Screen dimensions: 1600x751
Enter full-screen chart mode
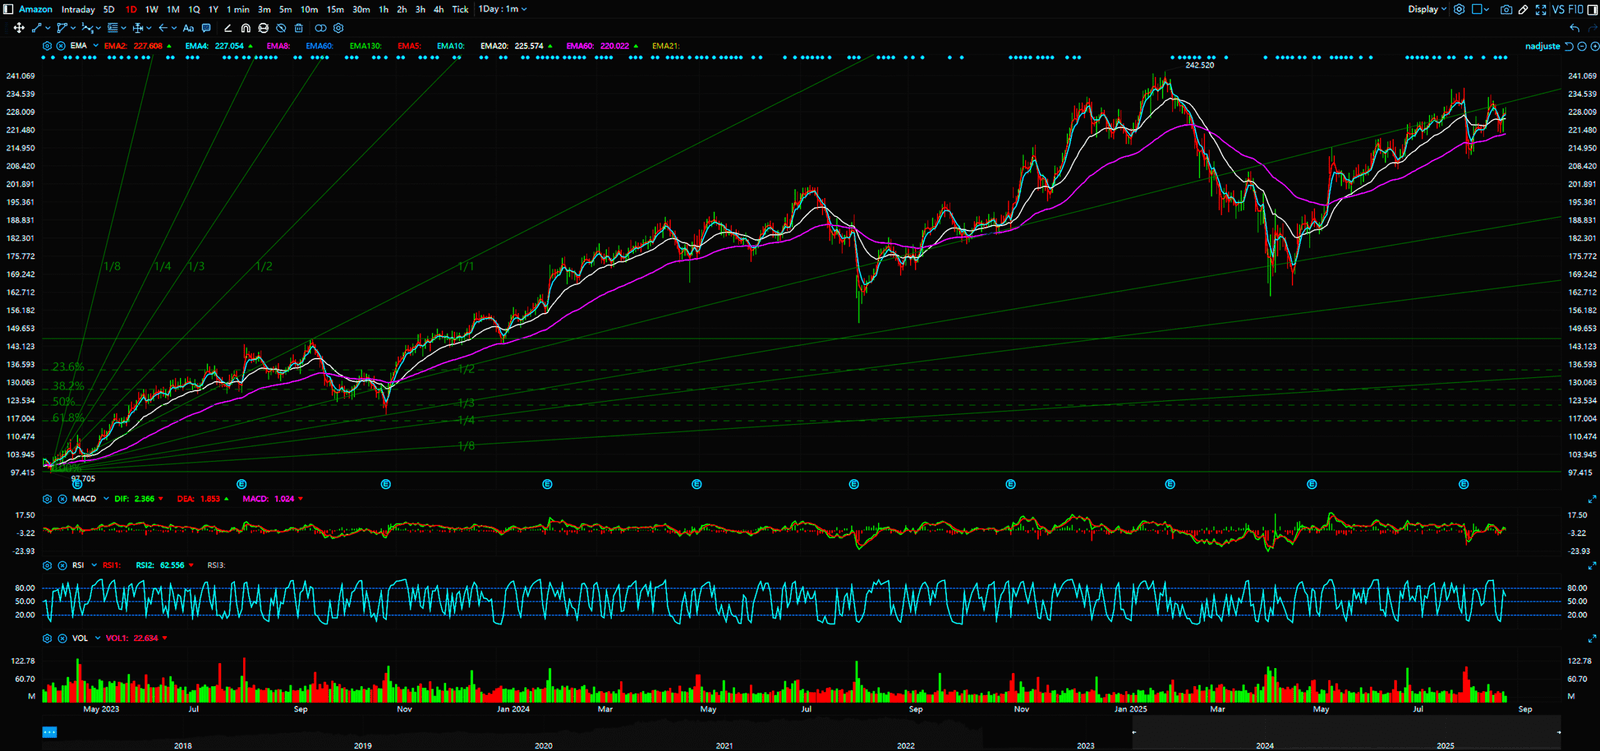click(x=1541, y=9)
